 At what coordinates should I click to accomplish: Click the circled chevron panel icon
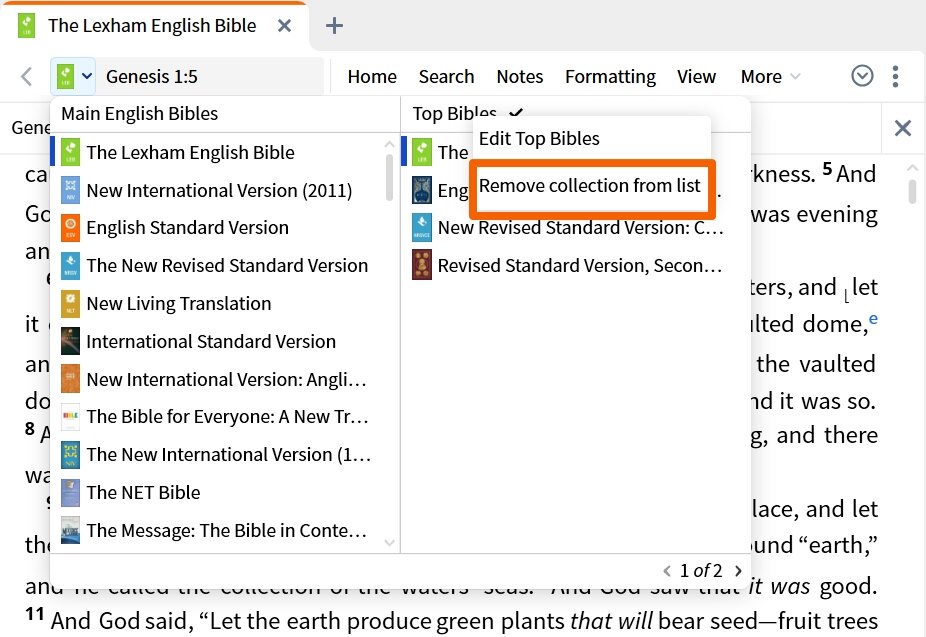(862, 76)
